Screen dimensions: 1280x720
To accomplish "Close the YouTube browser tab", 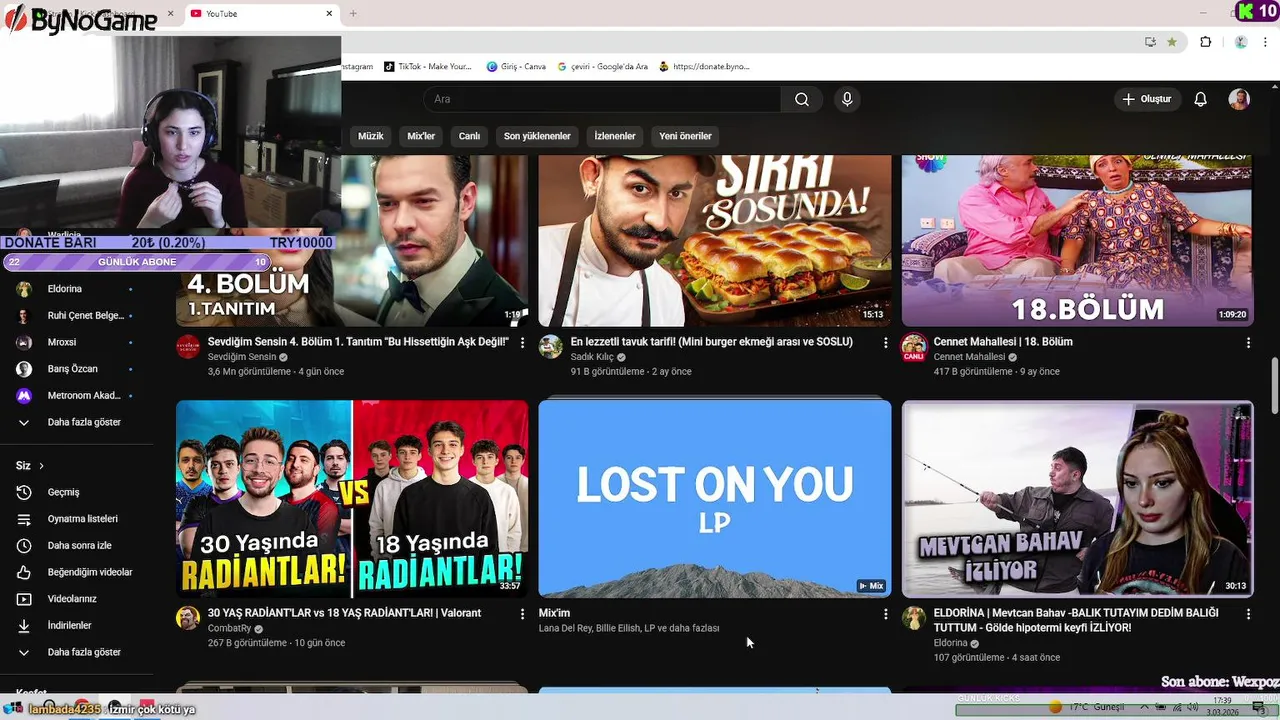I will pos(329,13).
